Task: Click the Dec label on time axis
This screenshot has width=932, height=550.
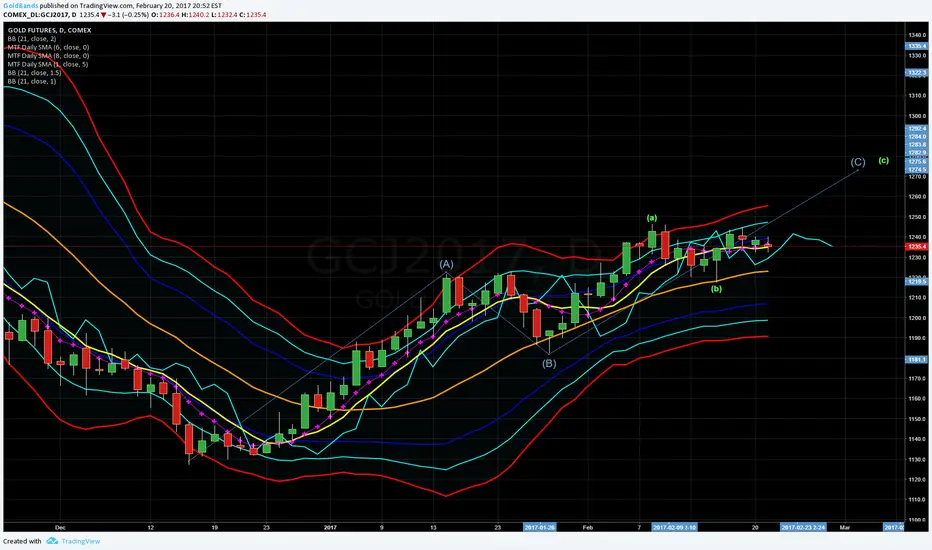Action: coord(59,527)
